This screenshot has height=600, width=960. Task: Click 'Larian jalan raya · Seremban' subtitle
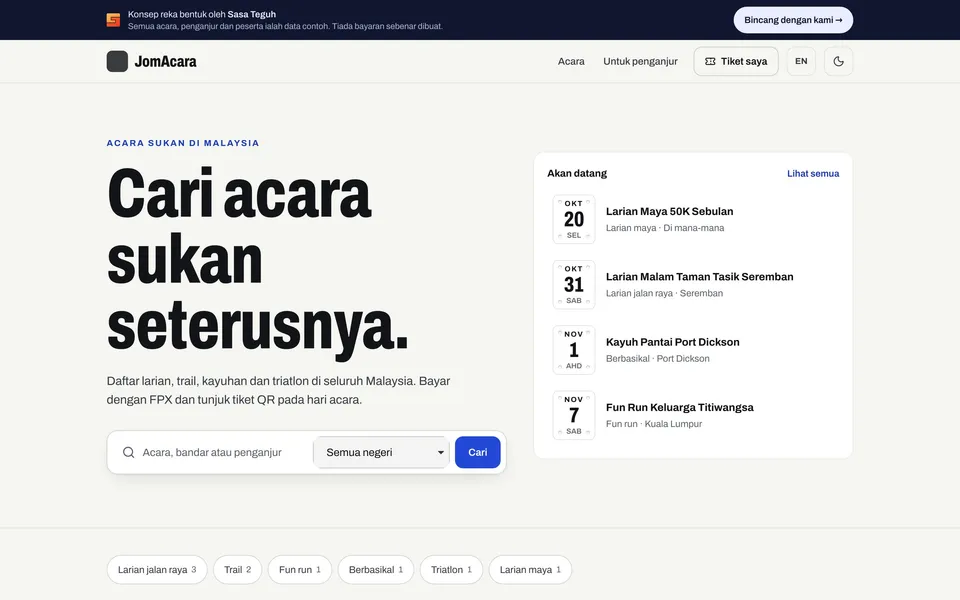(x=664, y=293)
